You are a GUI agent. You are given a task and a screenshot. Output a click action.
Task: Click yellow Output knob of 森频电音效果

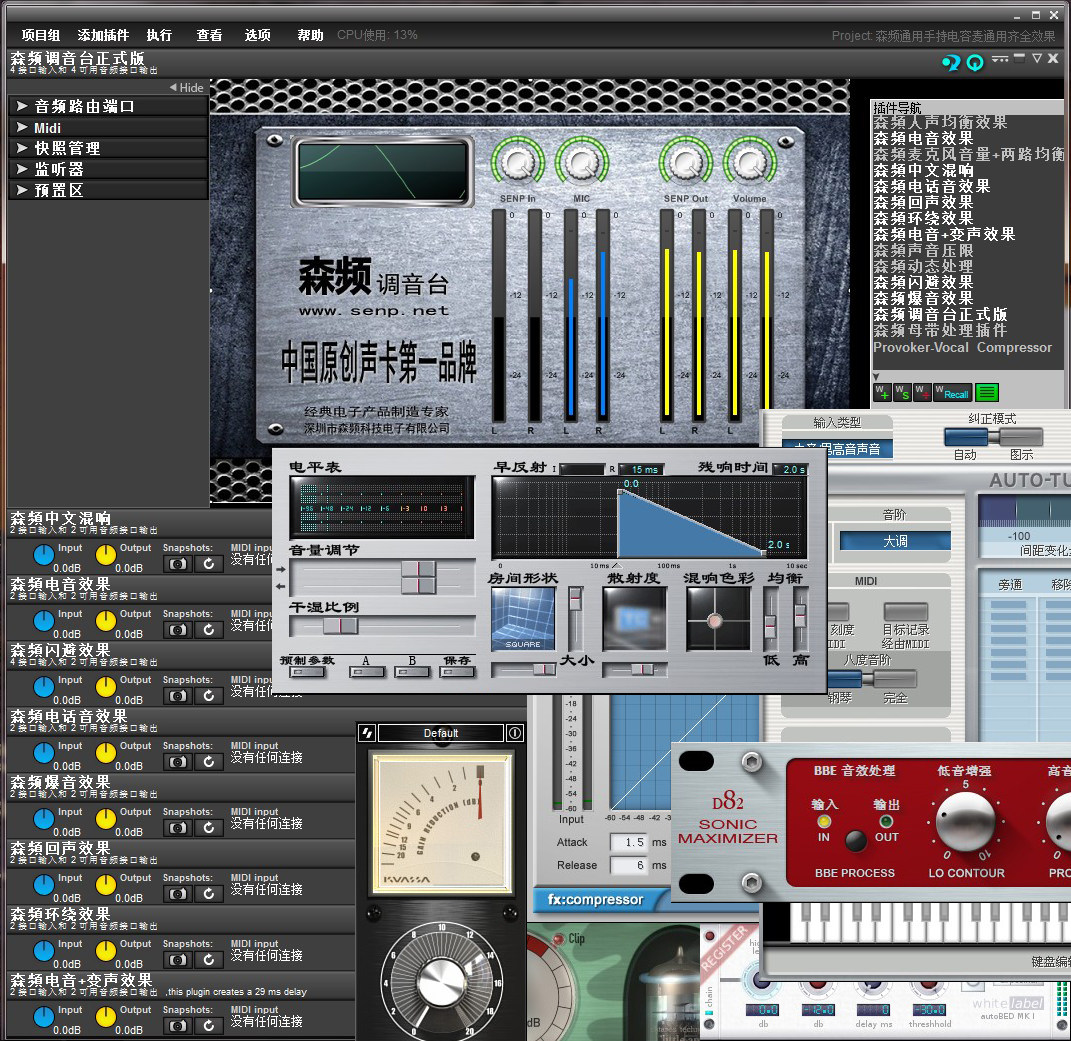pyautogui.click(x=106, y=621)
